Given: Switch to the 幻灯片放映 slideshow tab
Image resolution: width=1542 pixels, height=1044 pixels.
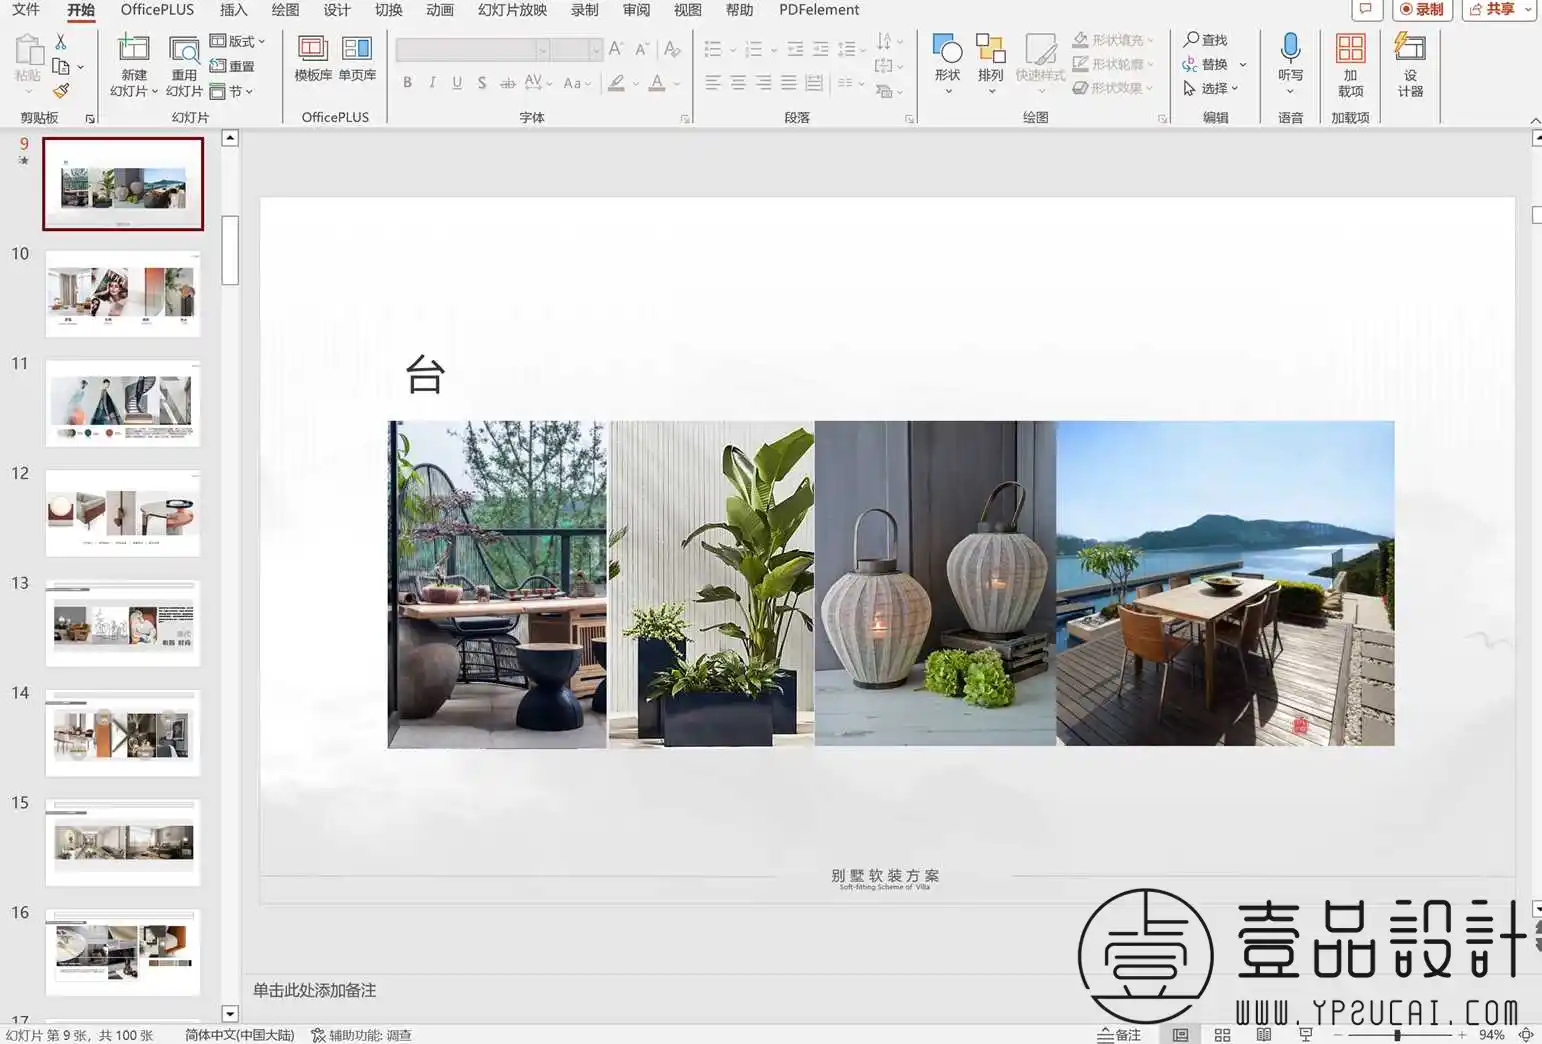Looking at the screenshot, I should point(512,10).
